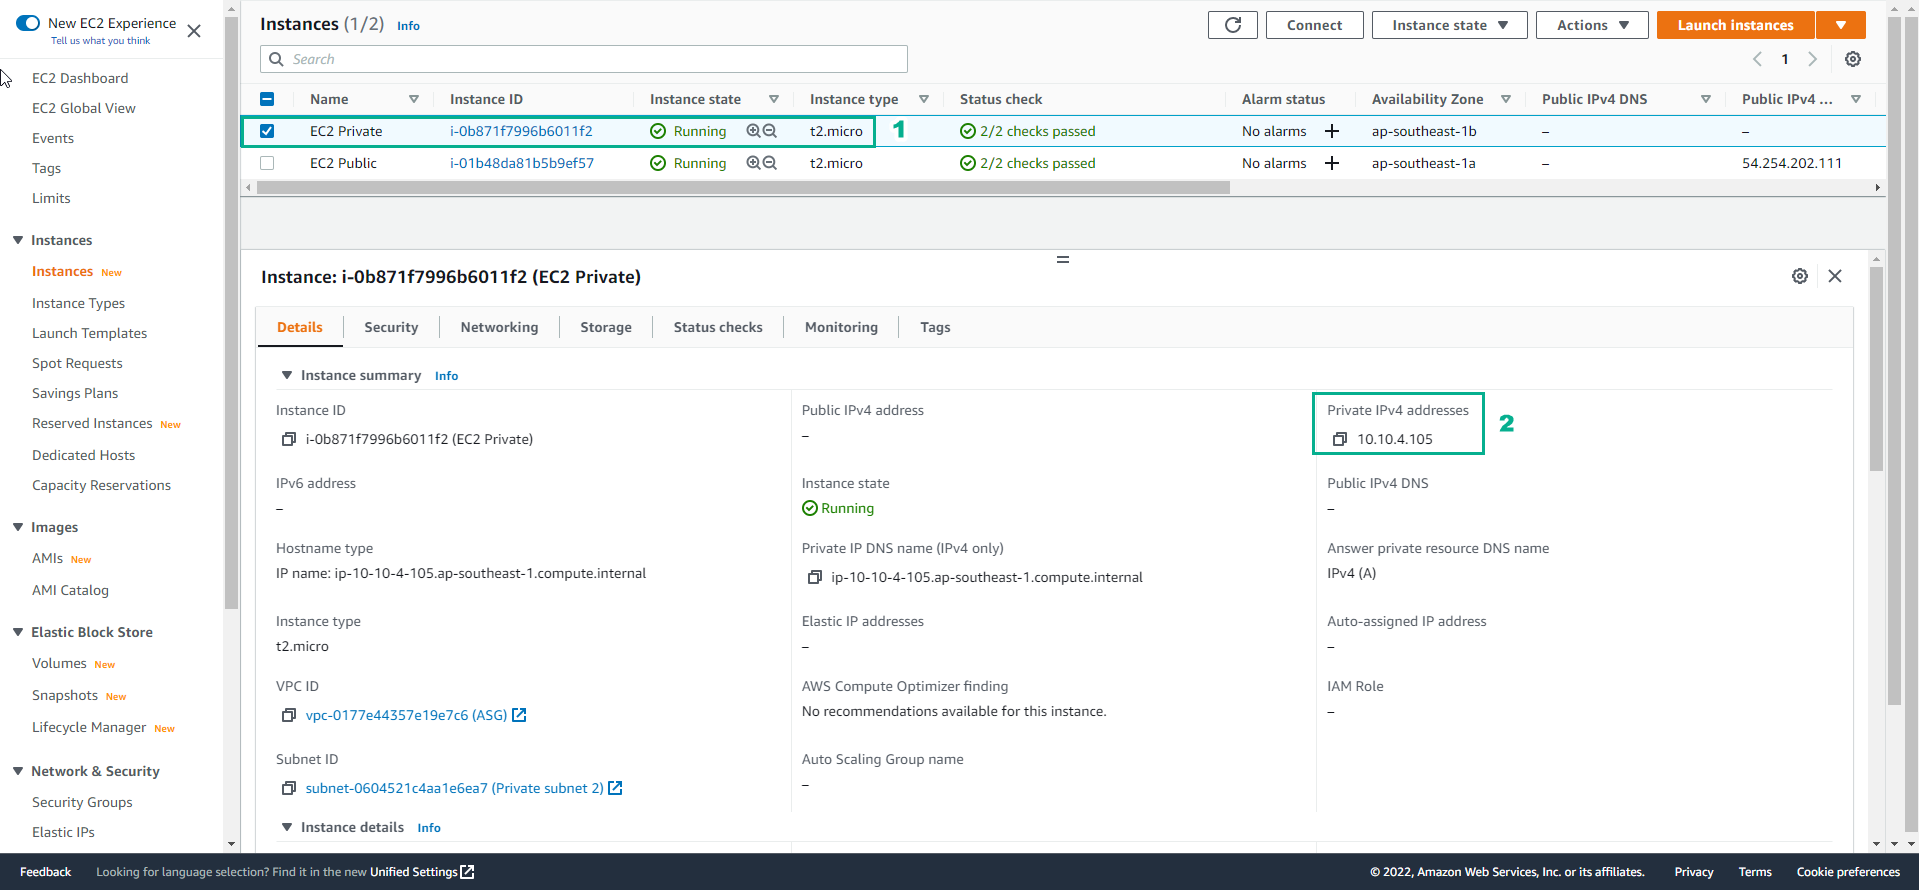This screenshot has height=890, width=1919.
Task: Sort by Name column arrow
Action: [414, 99]
